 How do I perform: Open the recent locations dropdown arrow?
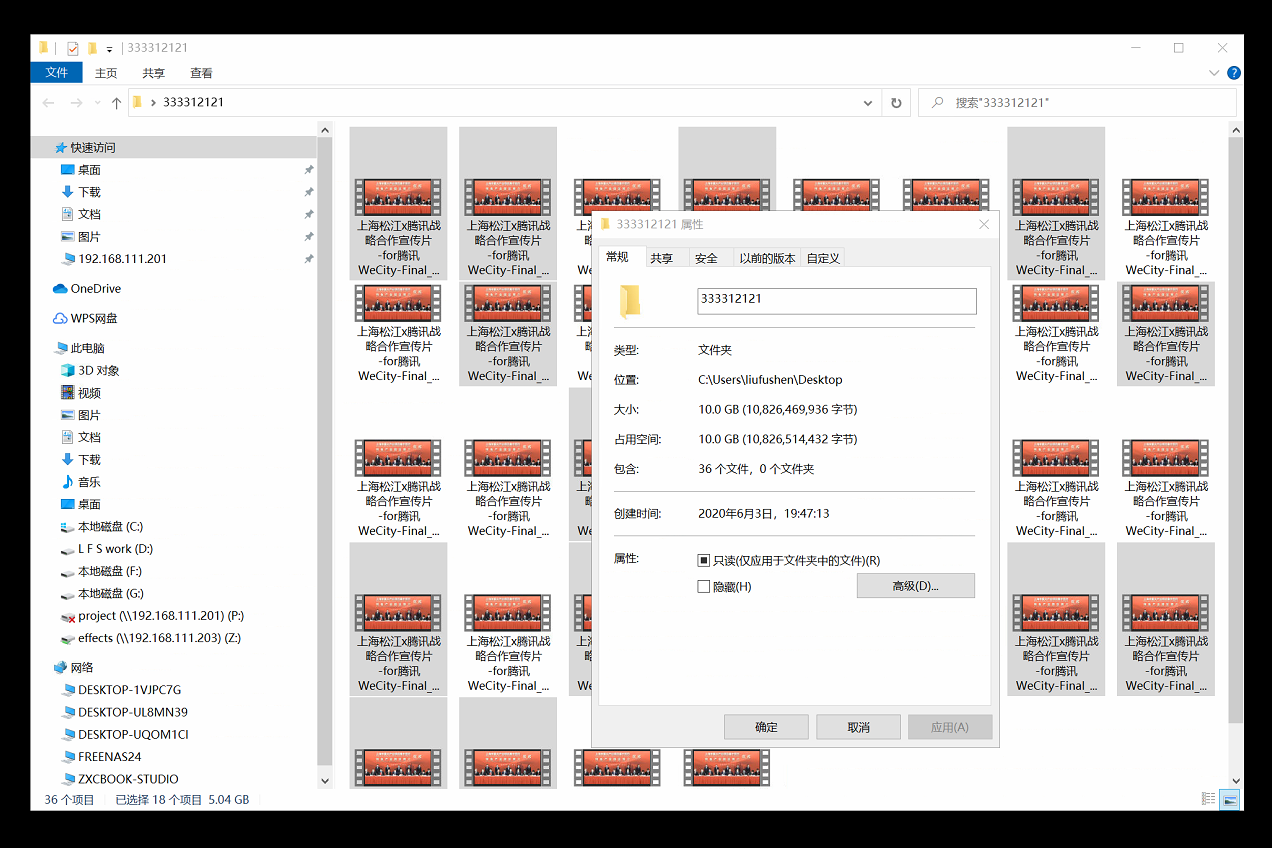pos(97,102)
